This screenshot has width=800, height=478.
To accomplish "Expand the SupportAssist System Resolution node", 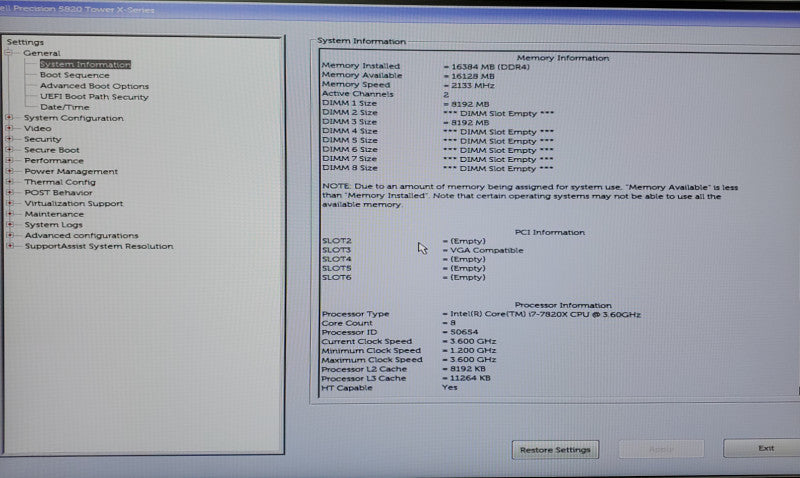I will click(9, 246).
